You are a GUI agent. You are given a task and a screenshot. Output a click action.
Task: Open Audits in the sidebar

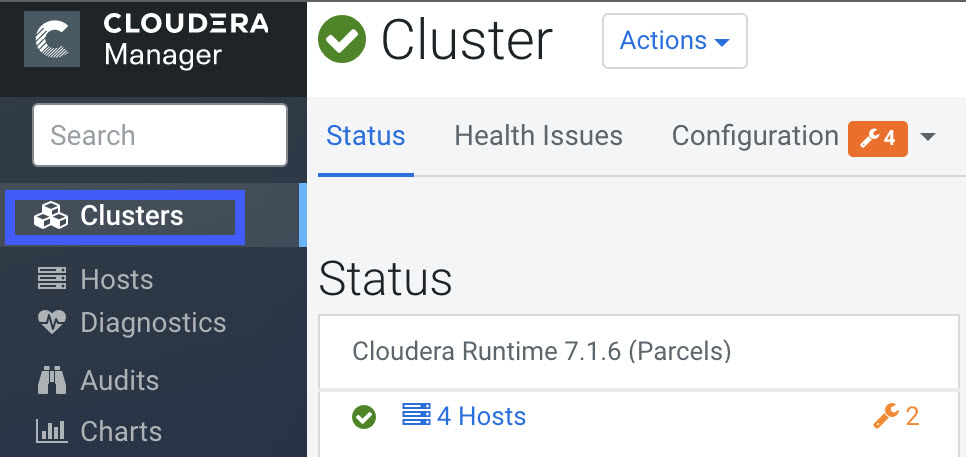tap(120, 381)
